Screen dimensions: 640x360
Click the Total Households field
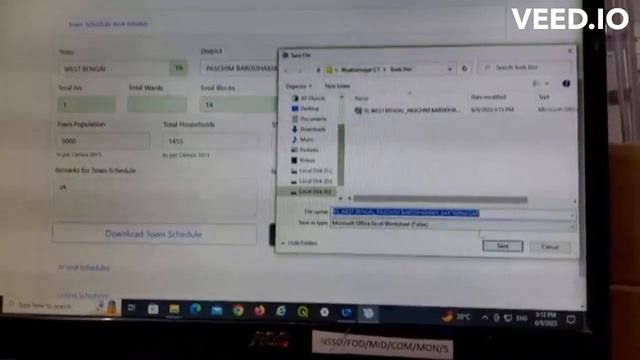pyautogui.click(x=210, y=141)
